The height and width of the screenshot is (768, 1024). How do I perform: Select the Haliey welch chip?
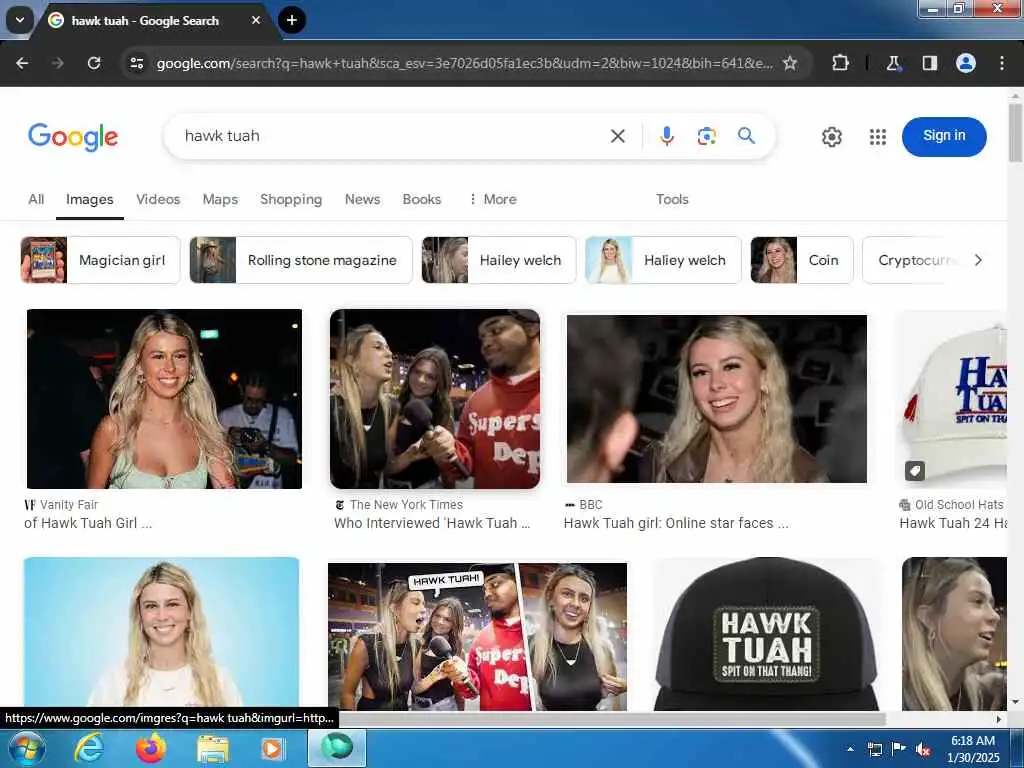click(x=664, y=260)
